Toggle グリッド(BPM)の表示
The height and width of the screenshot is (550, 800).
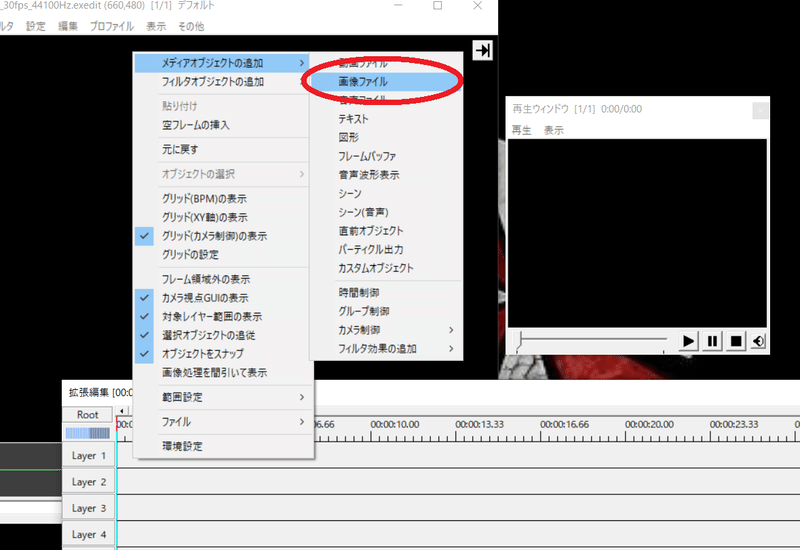221,198
